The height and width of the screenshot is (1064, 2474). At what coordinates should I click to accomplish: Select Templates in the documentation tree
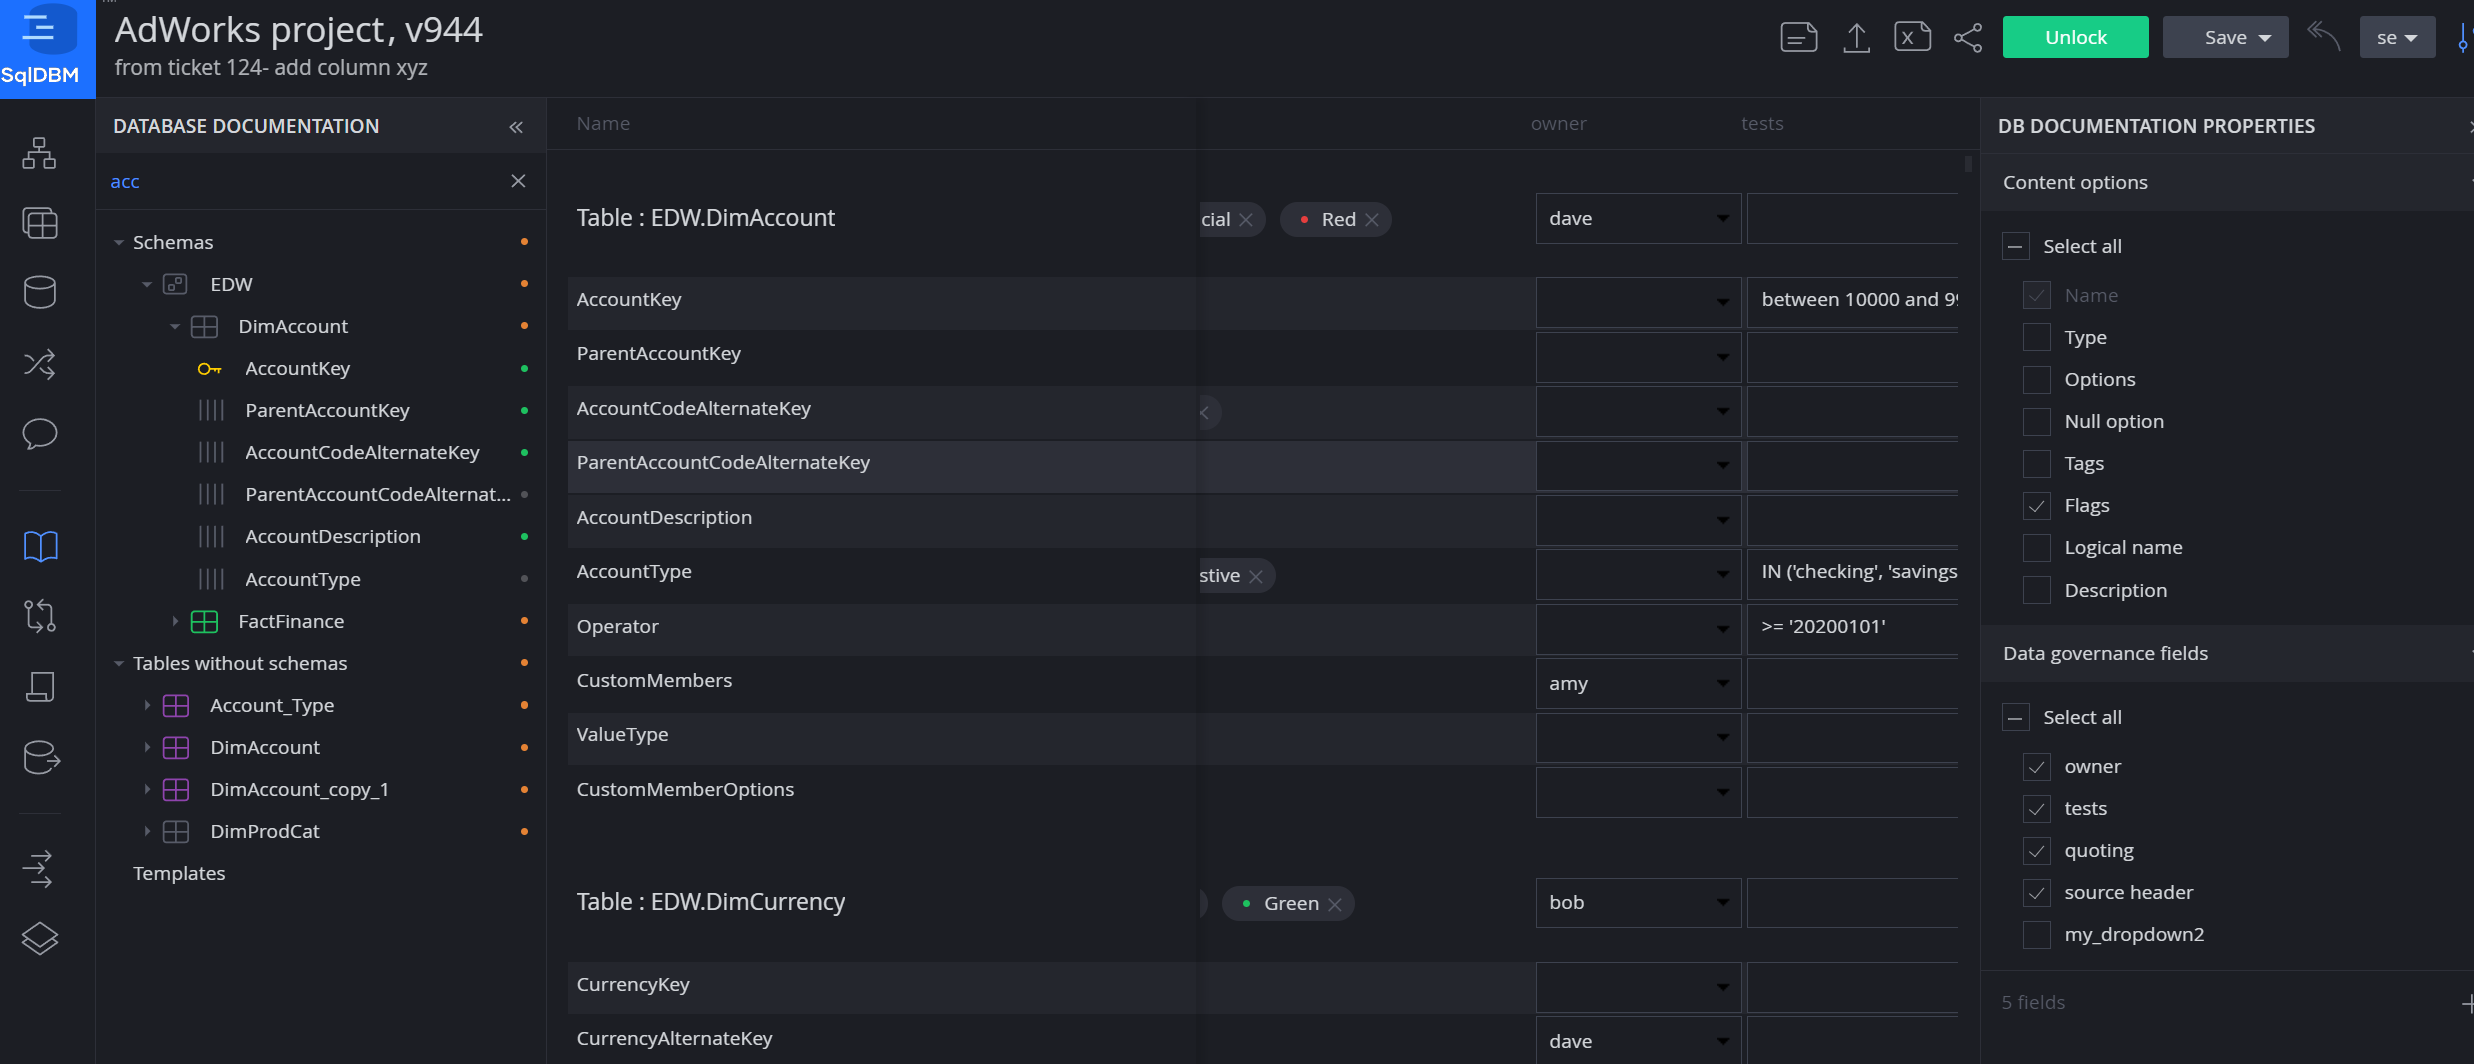point(179,872)
